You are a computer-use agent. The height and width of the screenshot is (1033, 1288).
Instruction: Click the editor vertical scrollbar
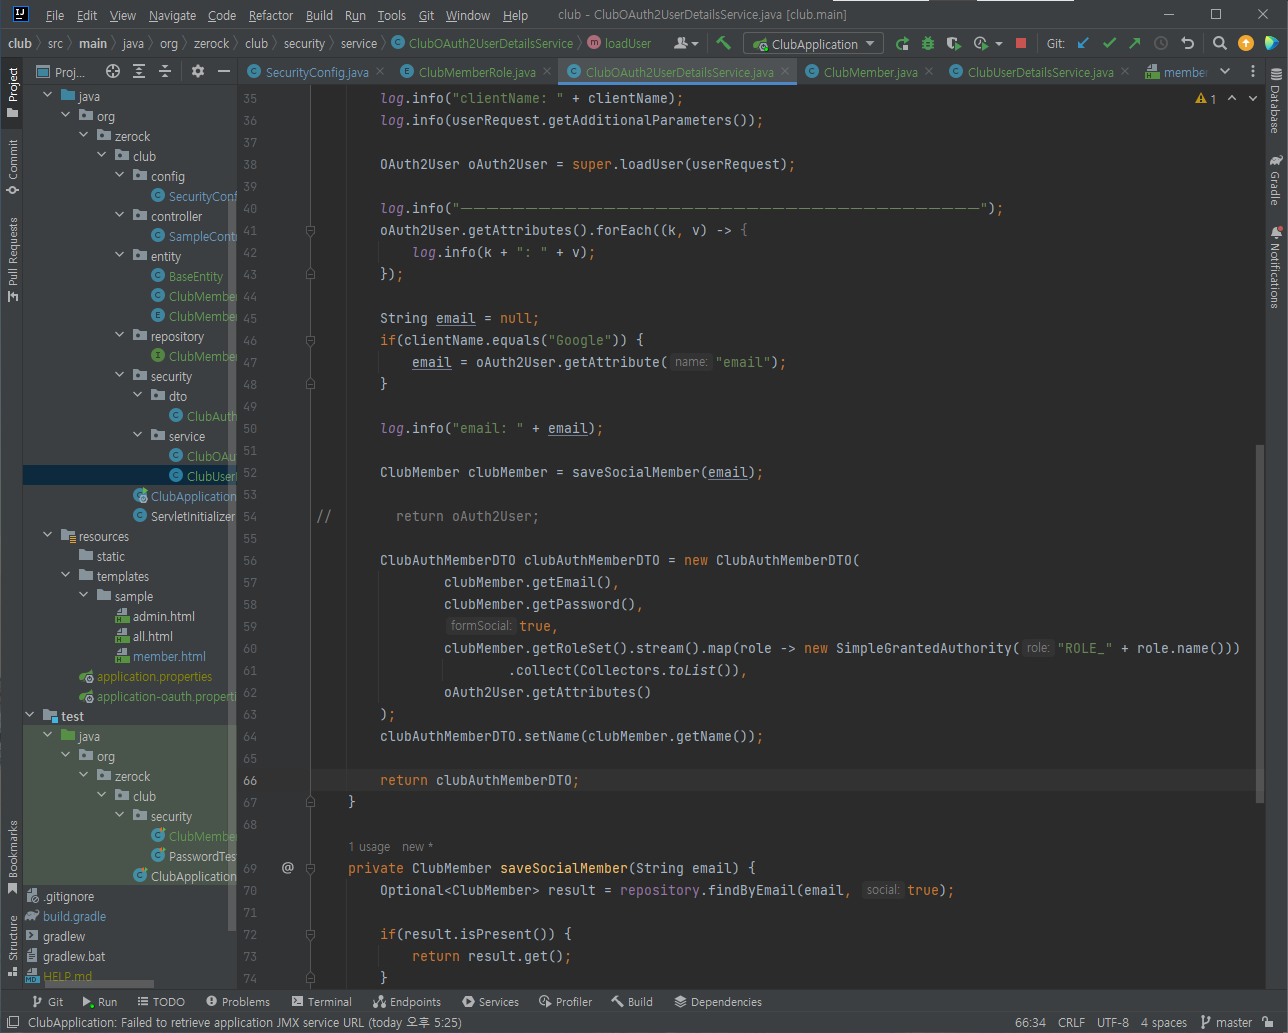coord(1259,623)
